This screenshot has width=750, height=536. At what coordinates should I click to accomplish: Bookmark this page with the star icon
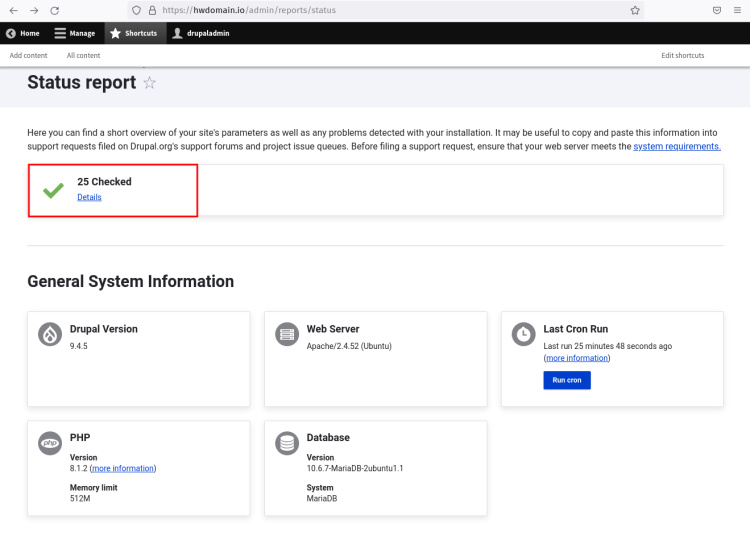635,10
